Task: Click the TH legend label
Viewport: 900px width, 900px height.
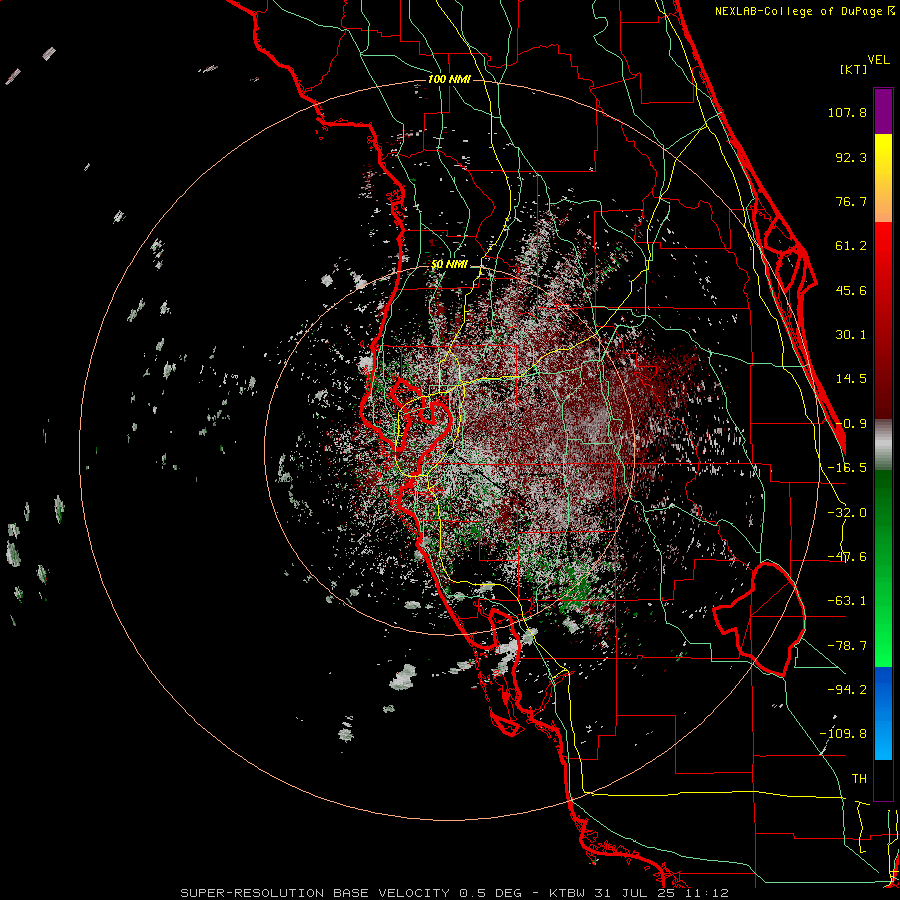Action: click(859, 778)
